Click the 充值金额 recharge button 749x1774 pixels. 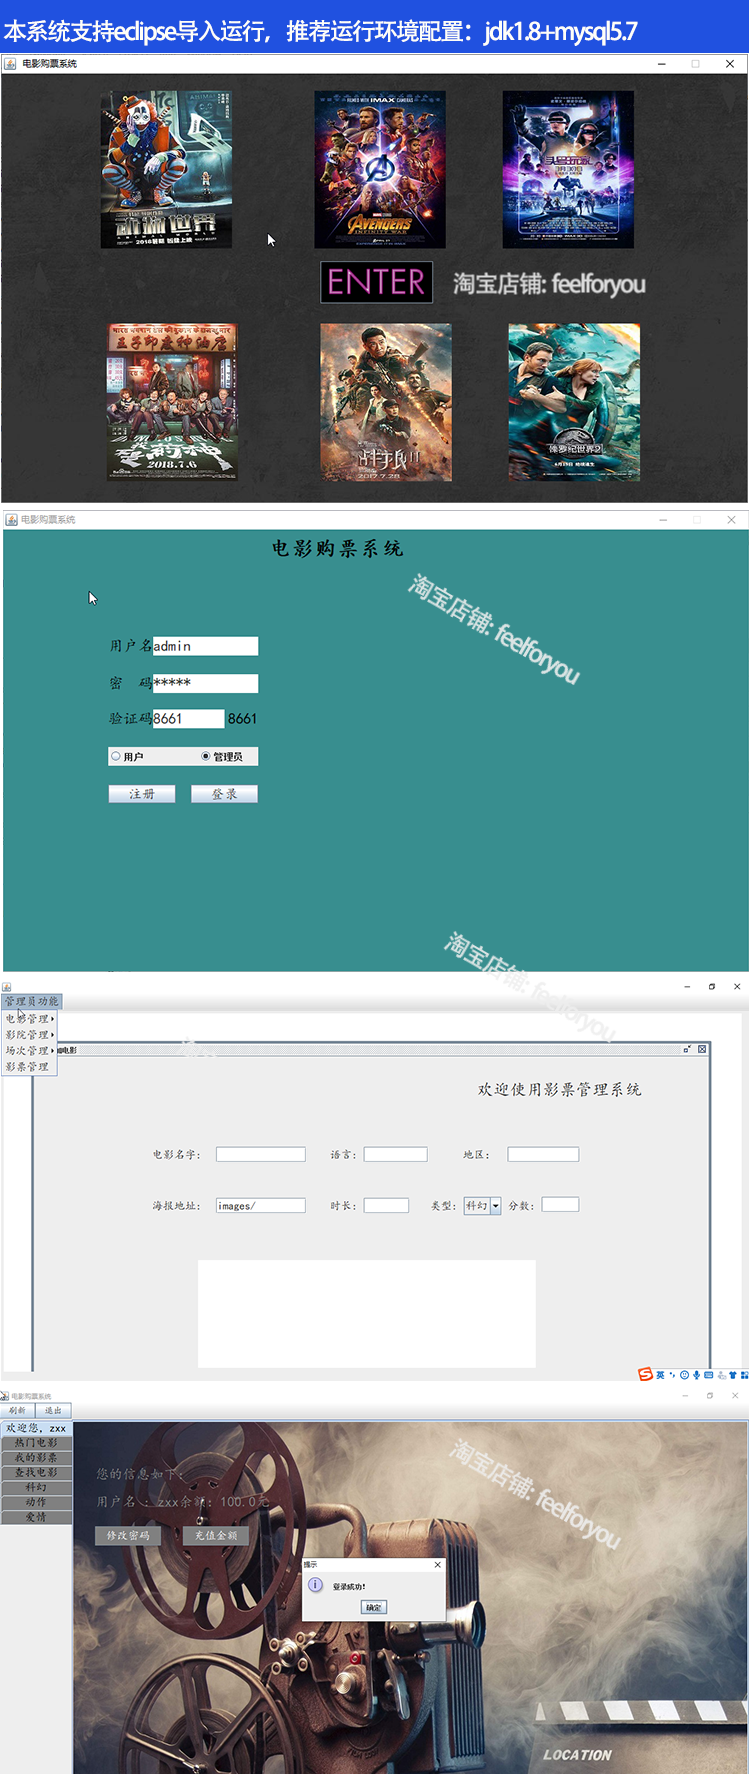(216, 1535)
